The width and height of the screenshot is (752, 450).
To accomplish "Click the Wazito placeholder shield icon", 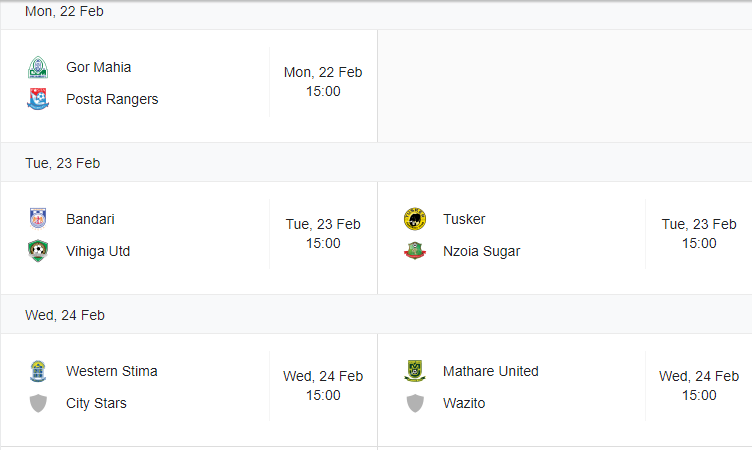I will [x=415, y=403].
